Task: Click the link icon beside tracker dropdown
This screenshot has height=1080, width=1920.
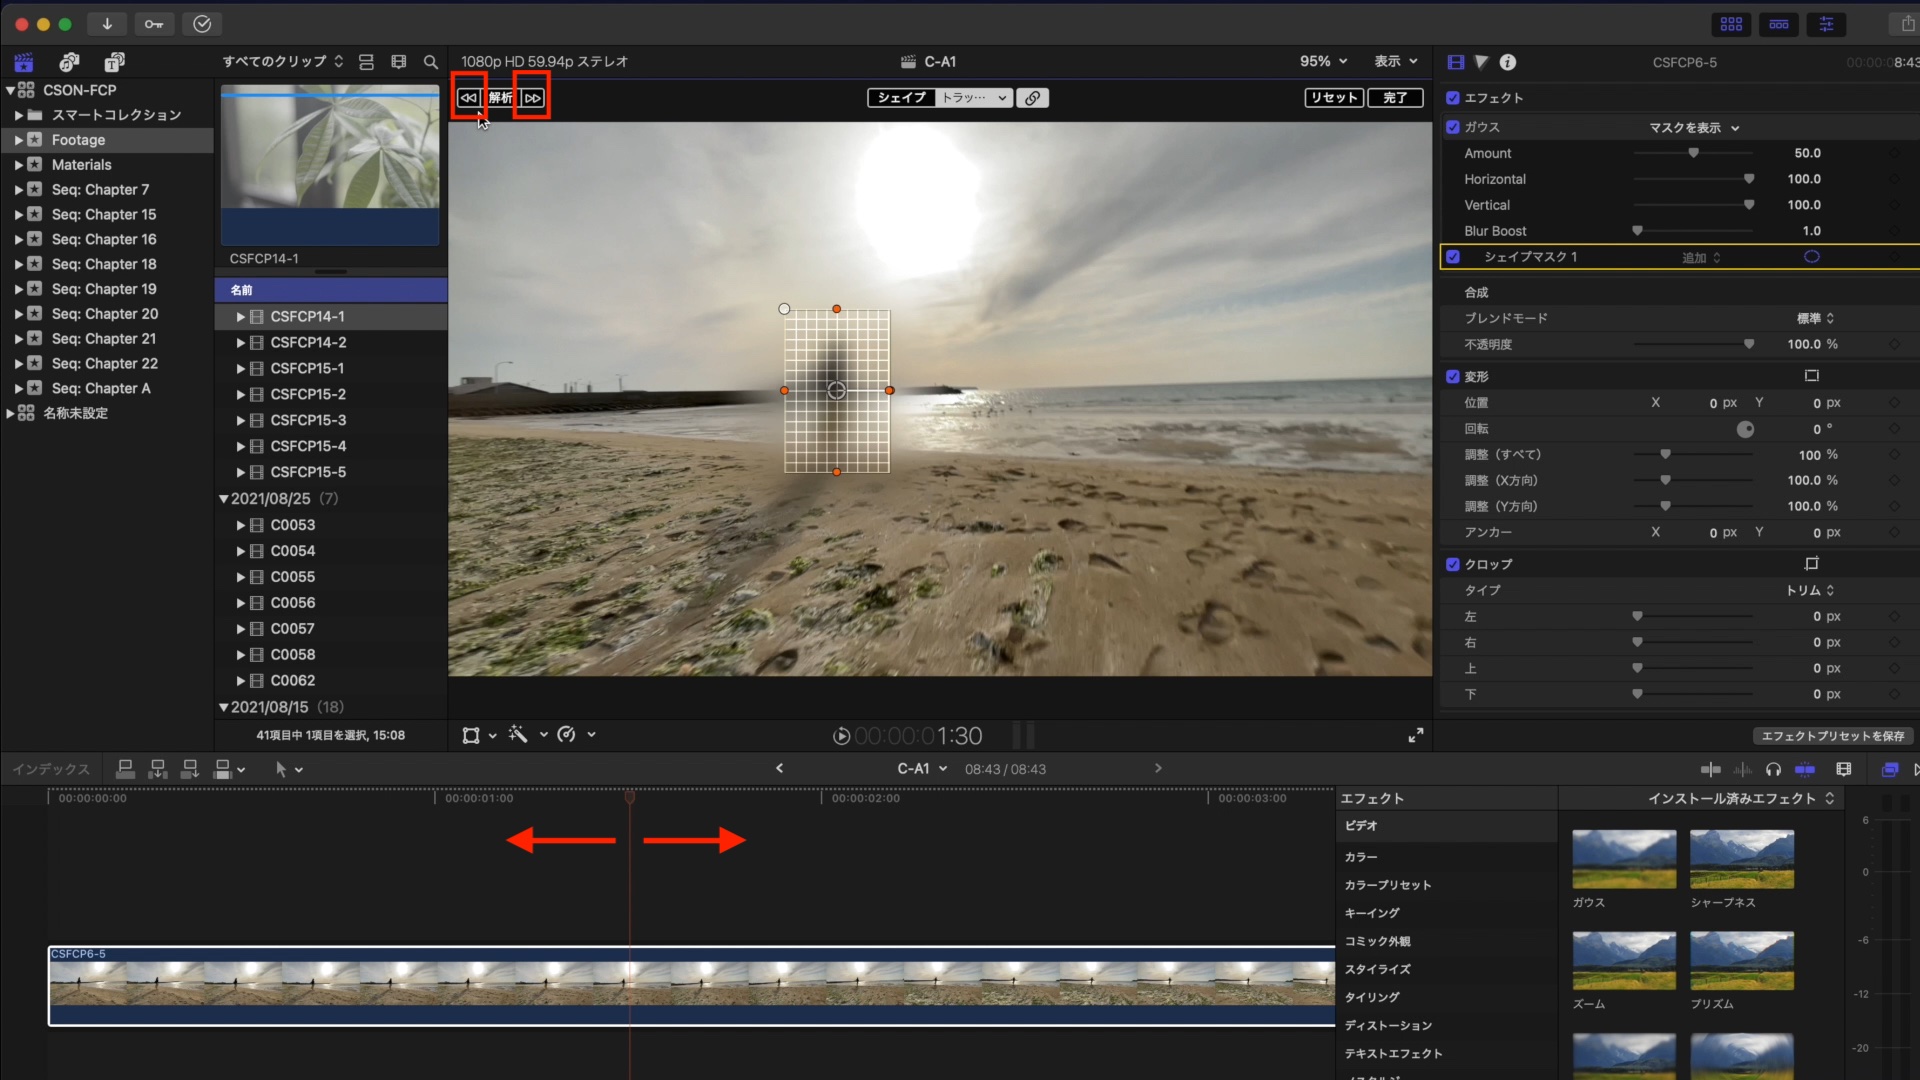Action: [x=1033, y=97]
